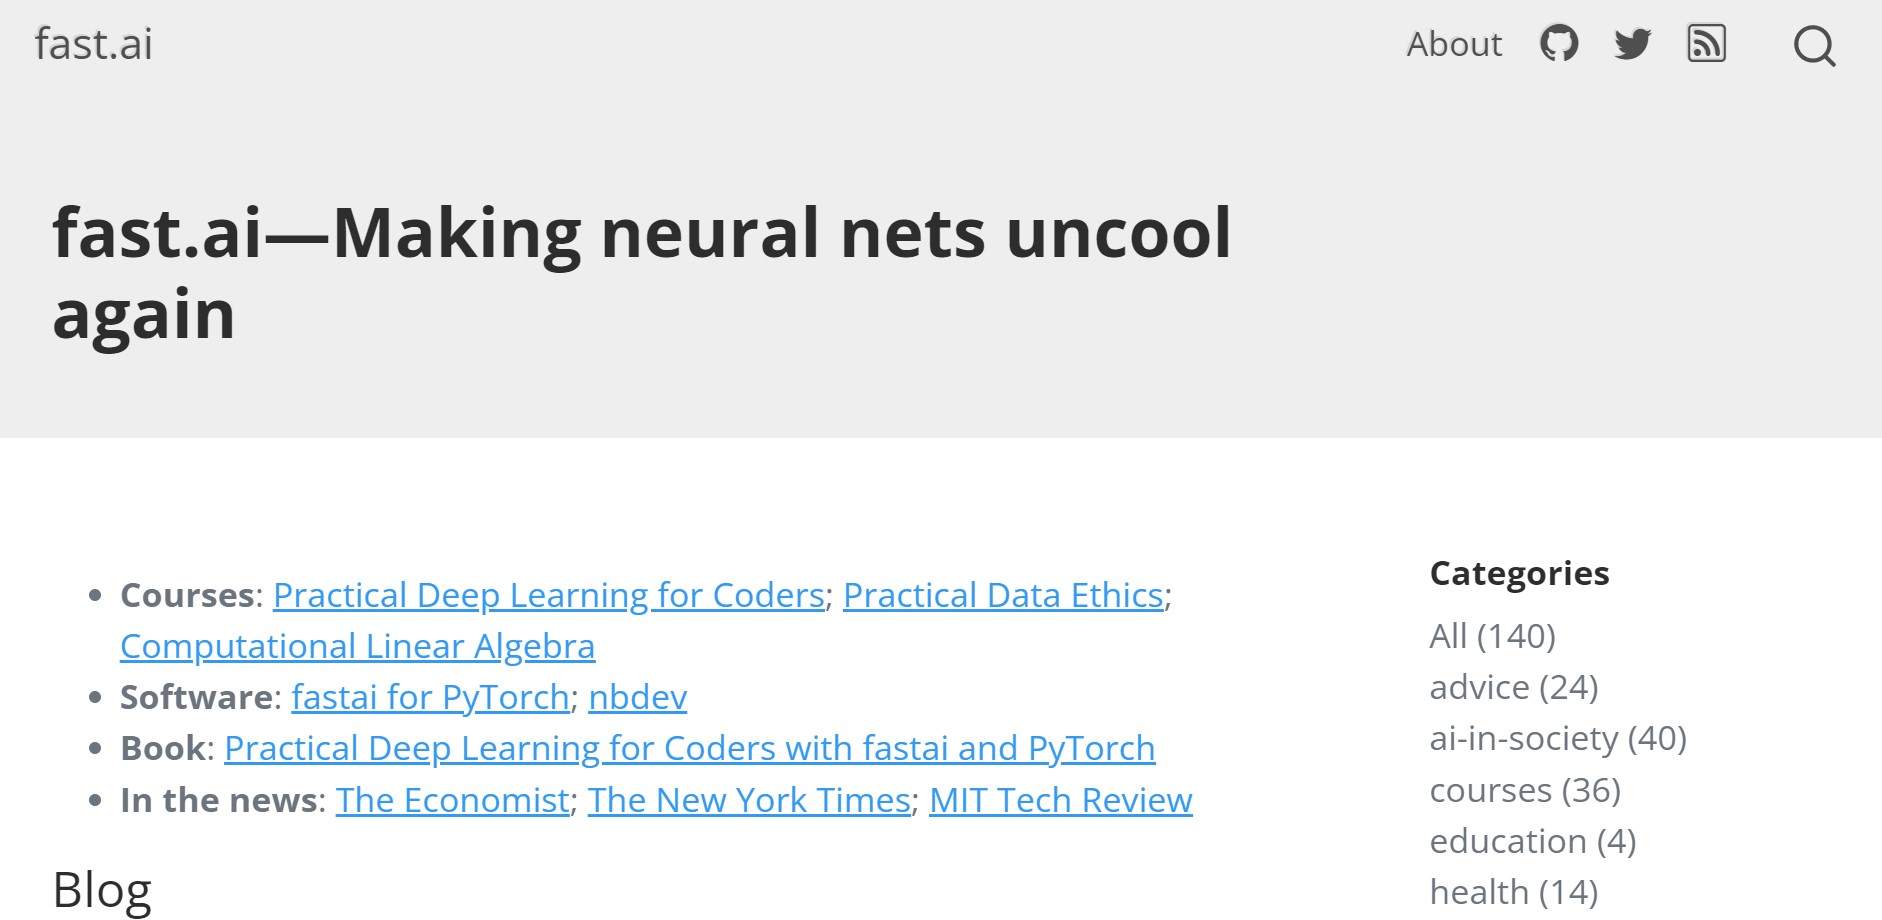Open fastai for PyTorch link

coord(430,697)
